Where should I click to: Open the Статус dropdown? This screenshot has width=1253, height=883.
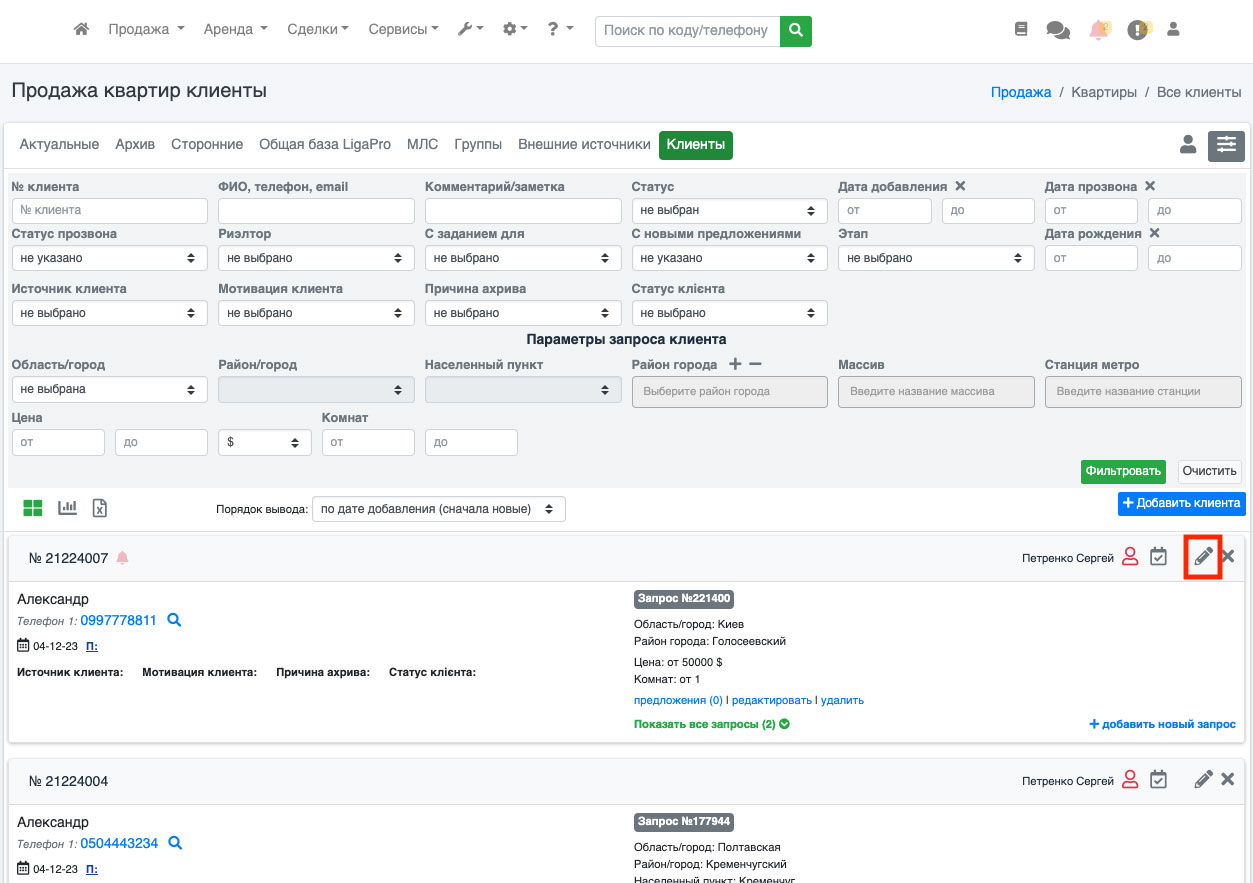point(729,211)
